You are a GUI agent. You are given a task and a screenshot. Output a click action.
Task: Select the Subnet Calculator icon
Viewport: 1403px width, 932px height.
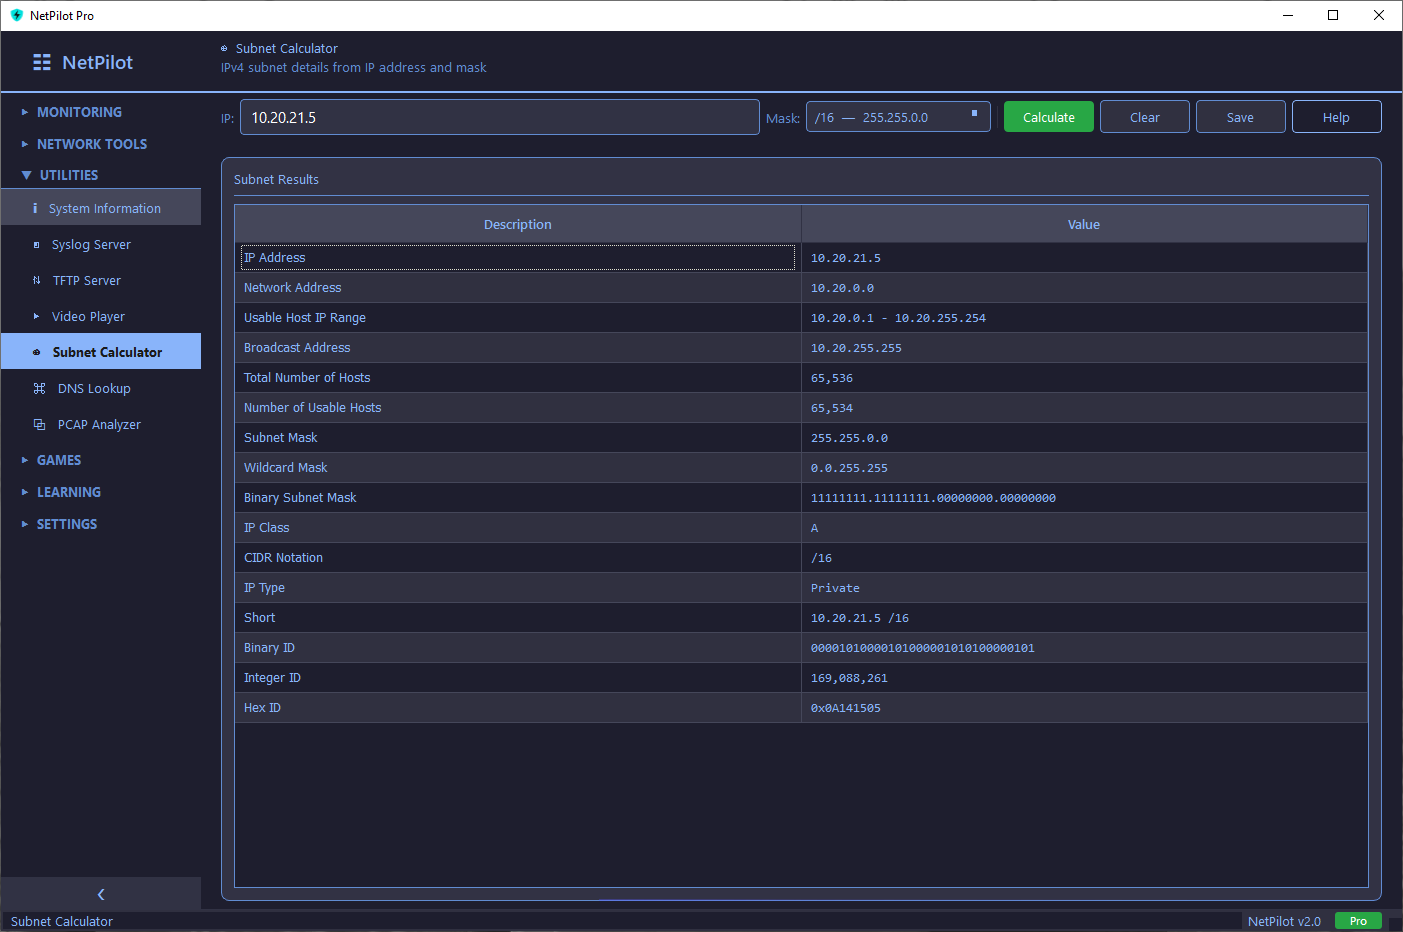point(38,352)
